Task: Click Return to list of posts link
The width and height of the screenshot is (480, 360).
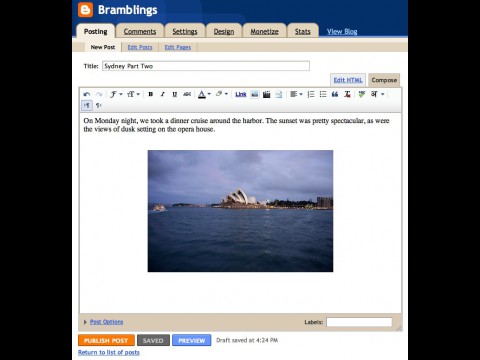Action: (109, 353)
